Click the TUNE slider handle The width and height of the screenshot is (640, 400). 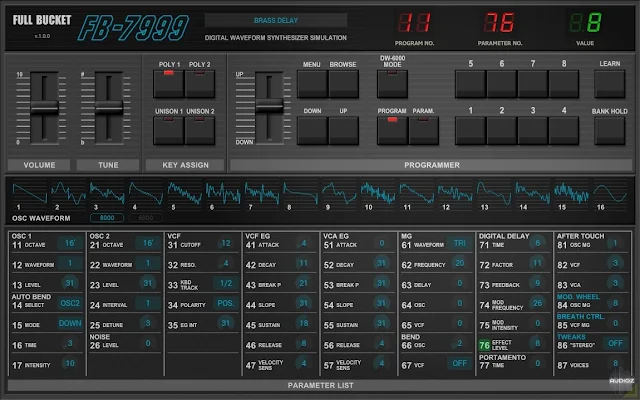(x=109, y=108)
